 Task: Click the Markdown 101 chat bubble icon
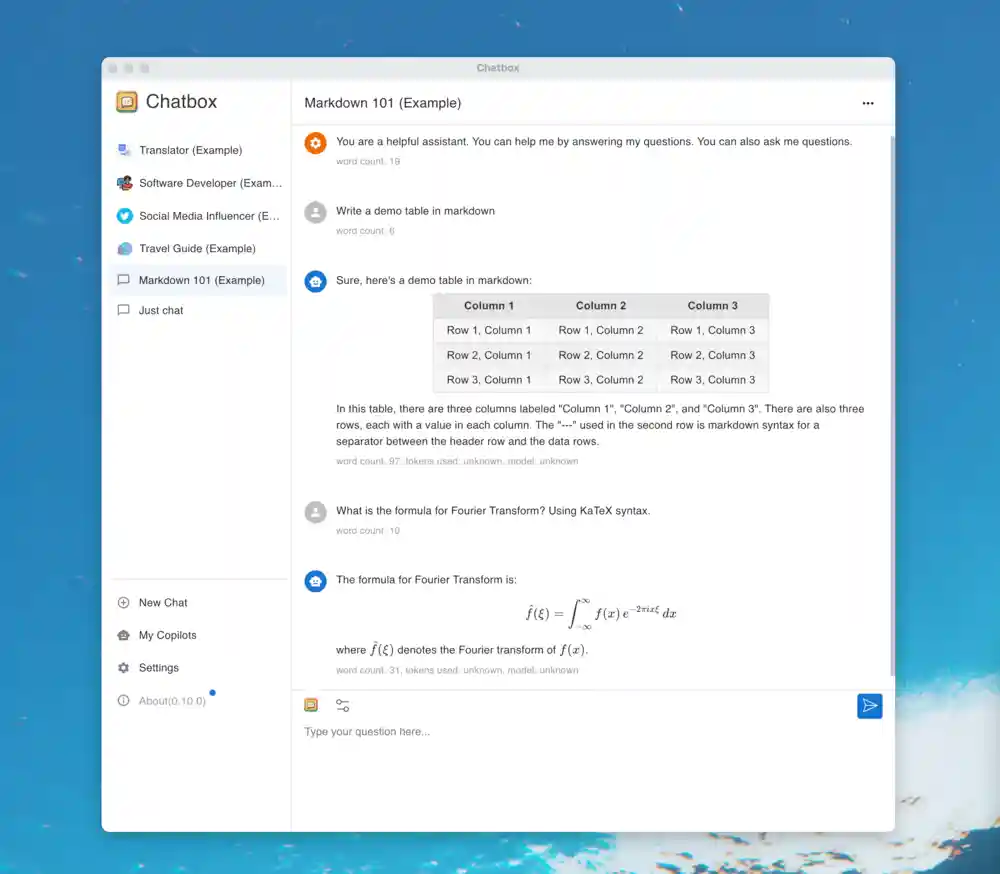click(124, 280)
